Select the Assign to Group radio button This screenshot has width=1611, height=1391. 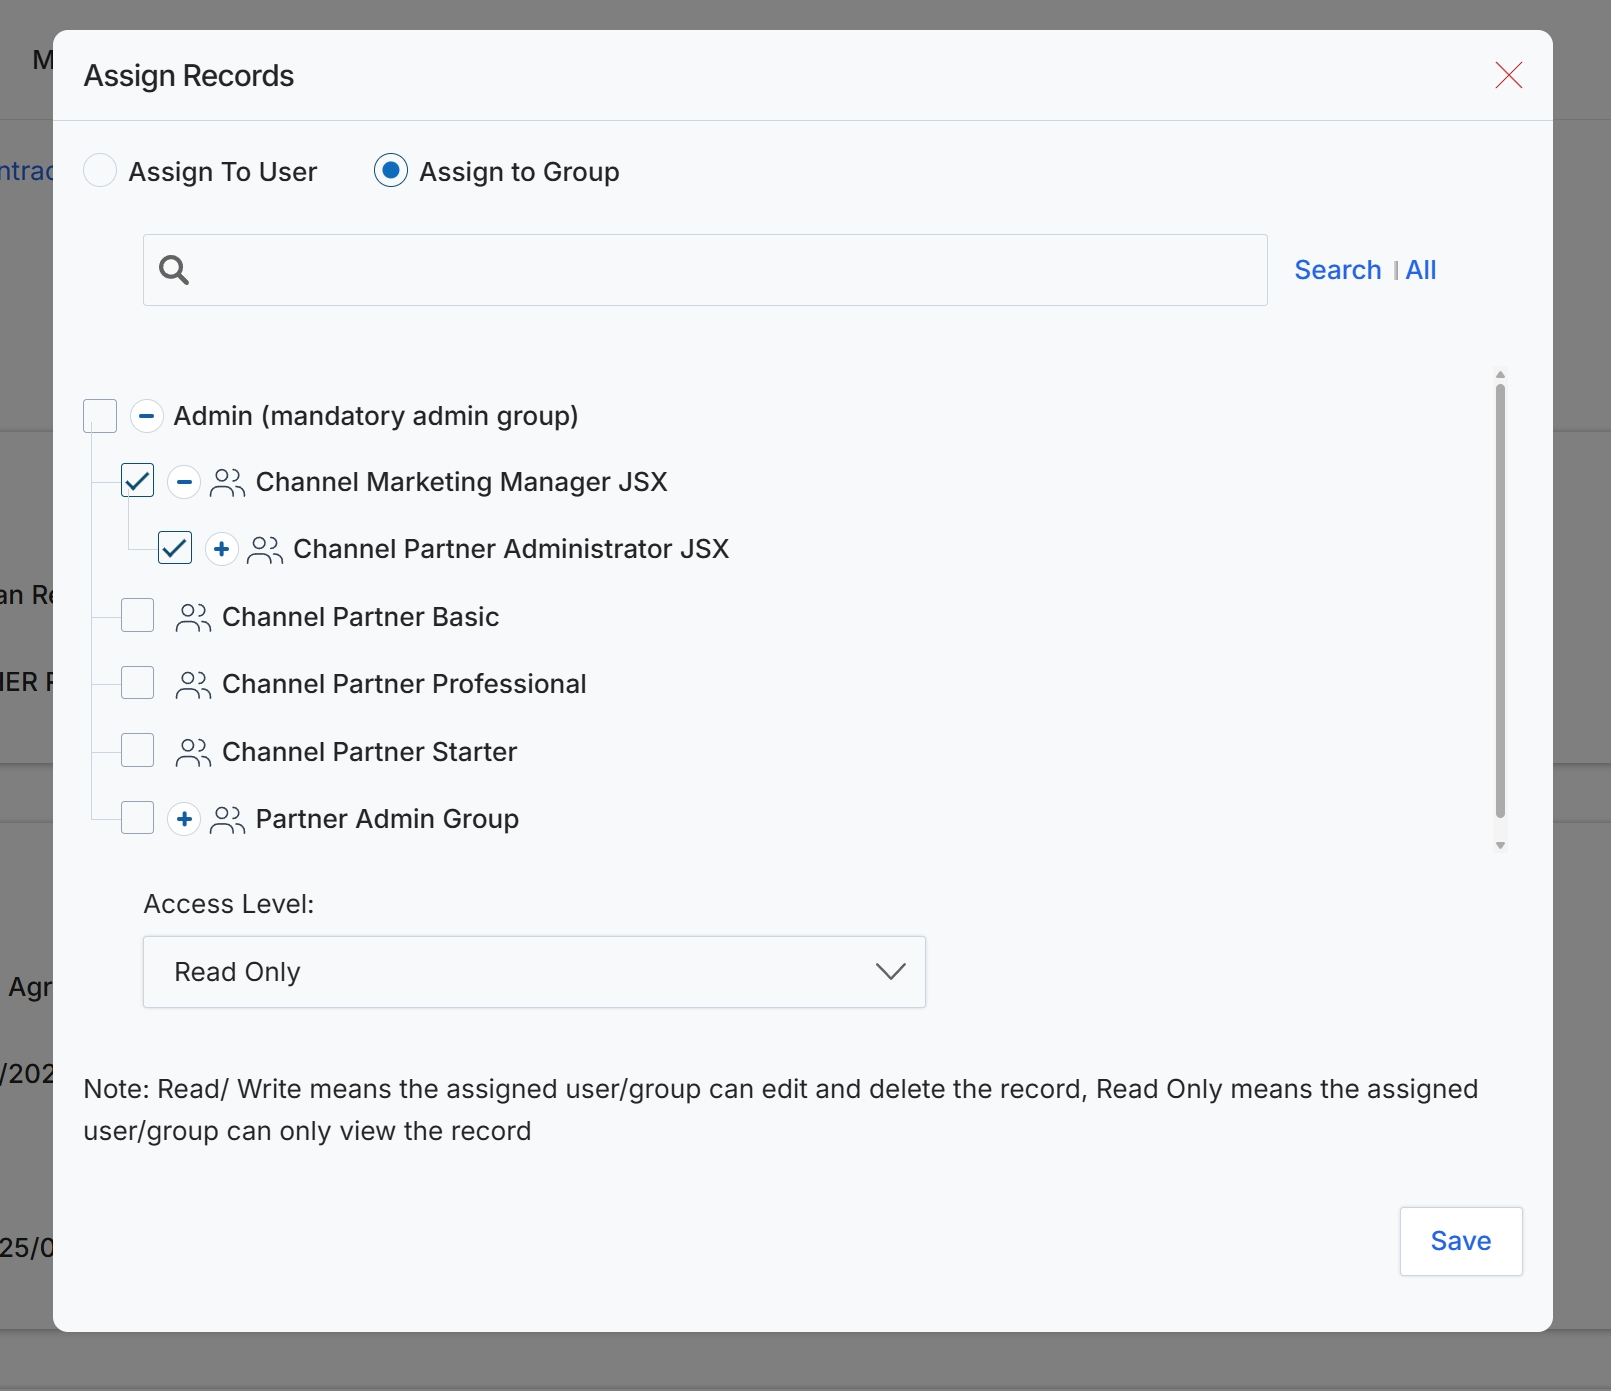coord(391,171)
